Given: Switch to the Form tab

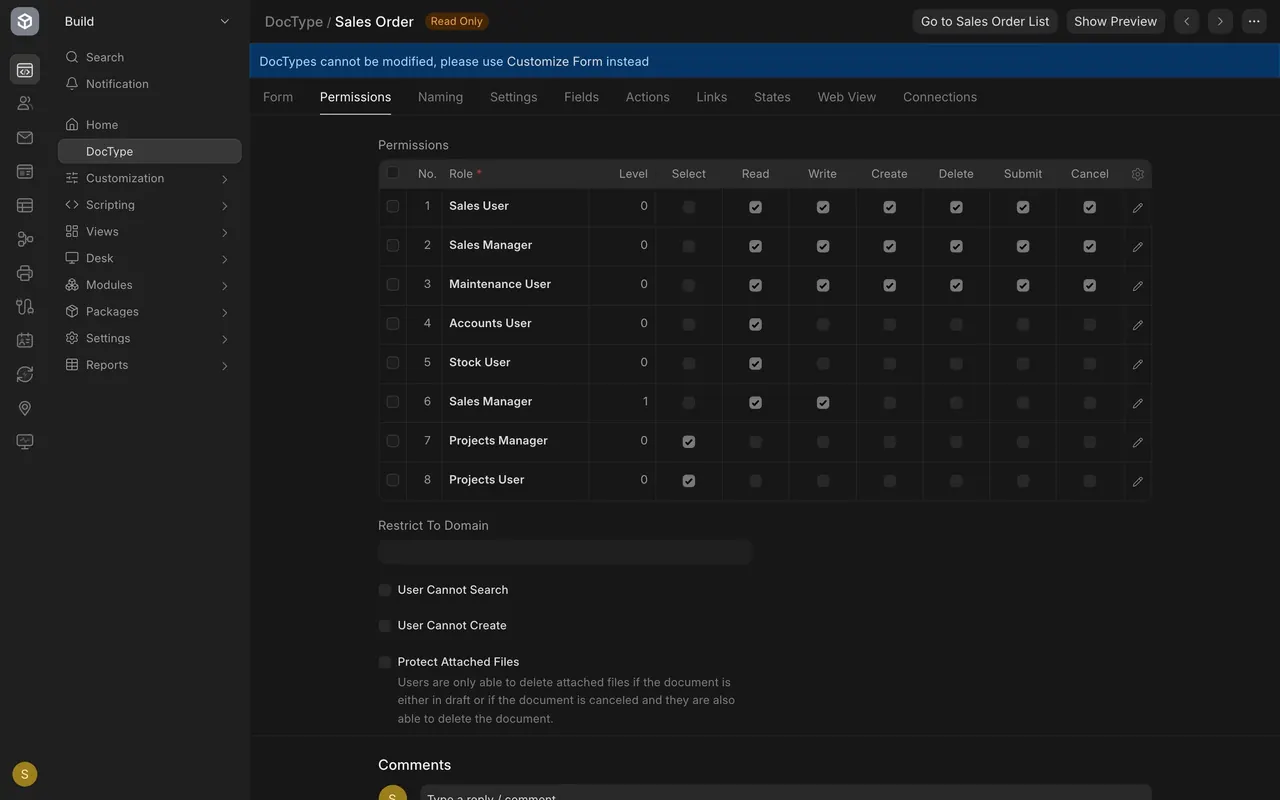Looking at the screenshot, I should (278, 97).
